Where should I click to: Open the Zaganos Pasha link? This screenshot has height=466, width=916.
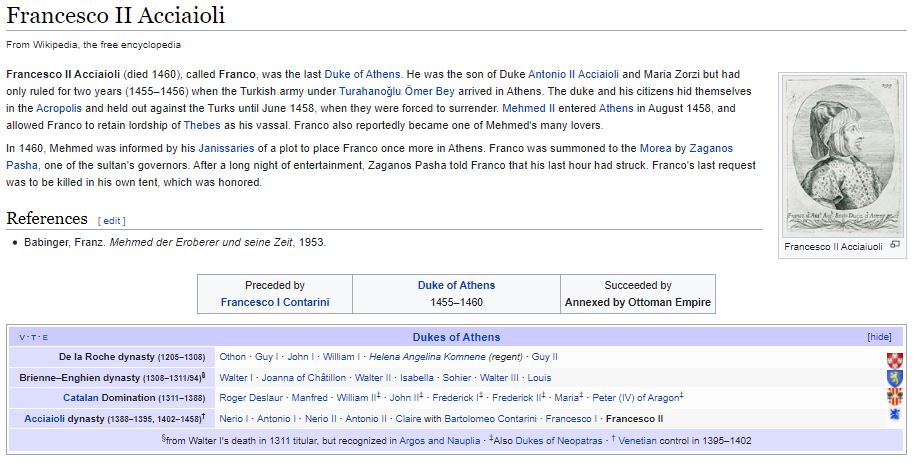[x=711, y=148]
